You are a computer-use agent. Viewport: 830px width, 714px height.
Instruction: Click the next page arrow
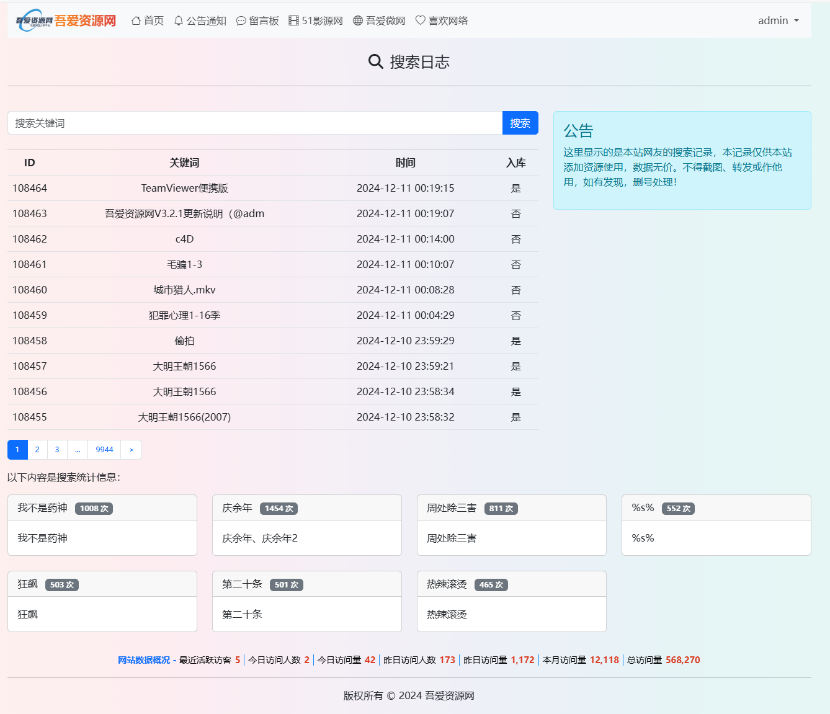coord(131,449)
